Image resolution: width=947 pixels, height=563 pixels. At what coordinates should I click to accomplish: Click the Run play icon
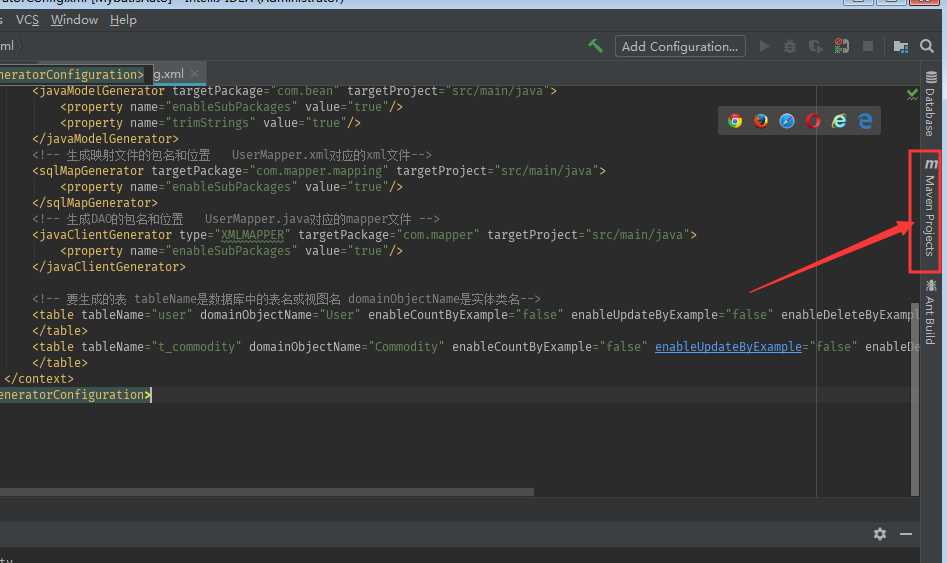764,46
